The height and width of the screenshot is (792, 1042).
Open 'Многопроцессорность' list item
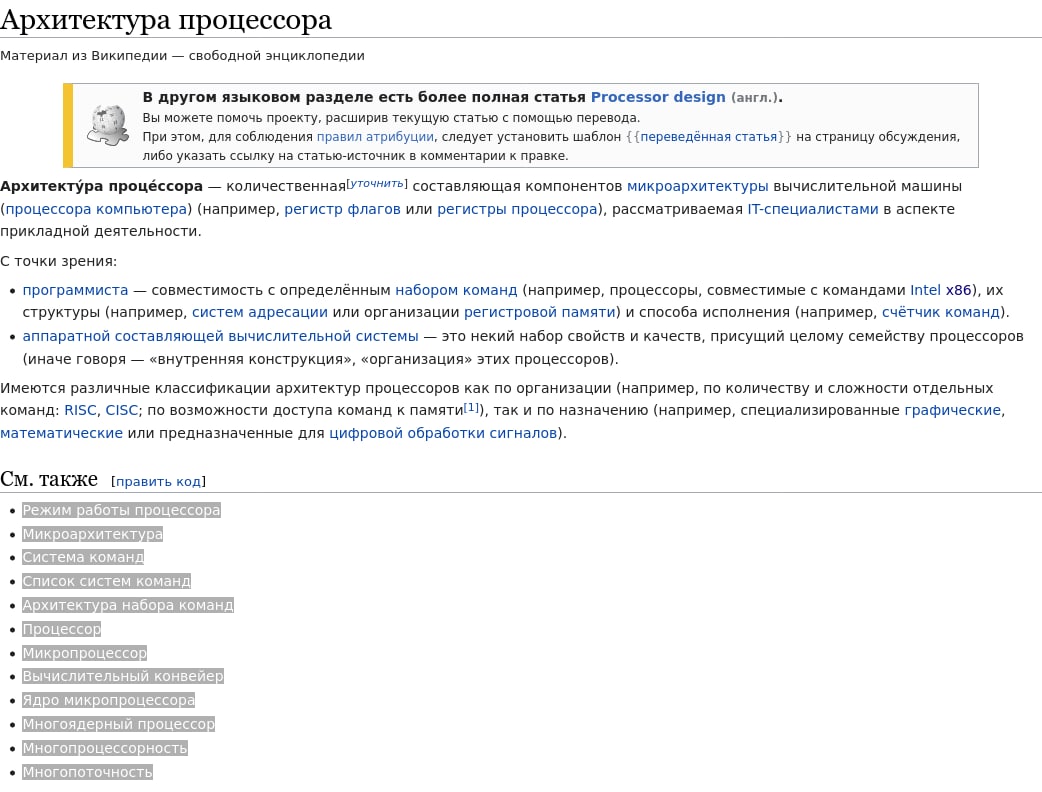[x=105, y=748]
